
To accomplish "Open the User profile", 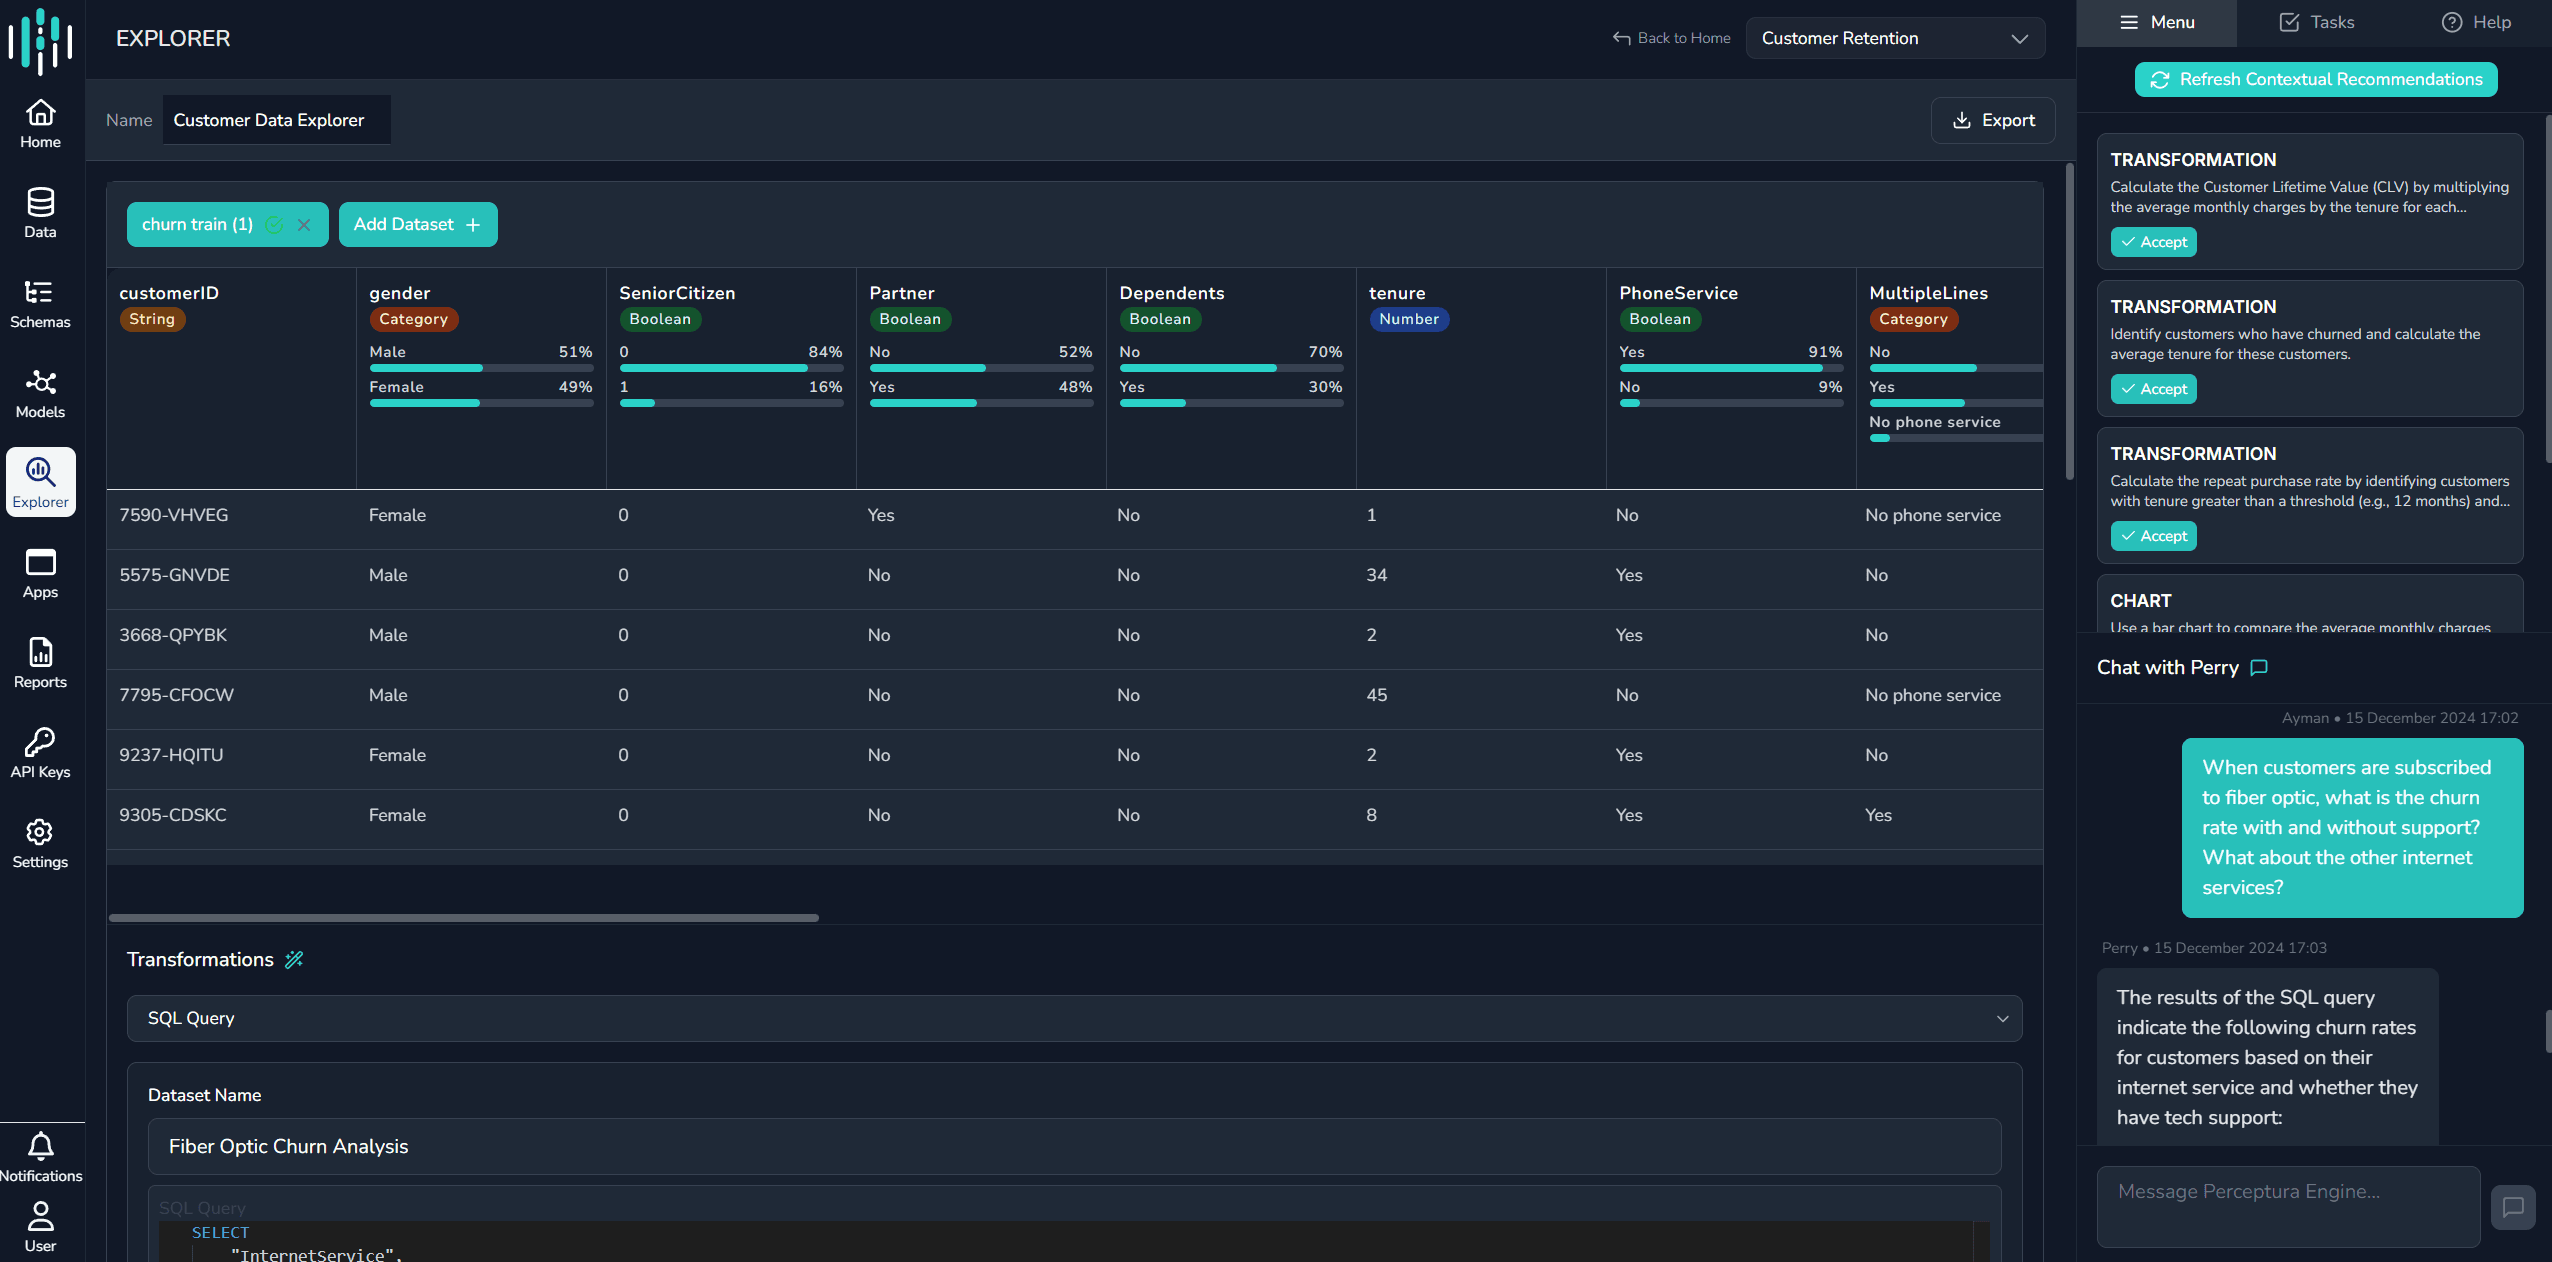I will point(40,1228).
